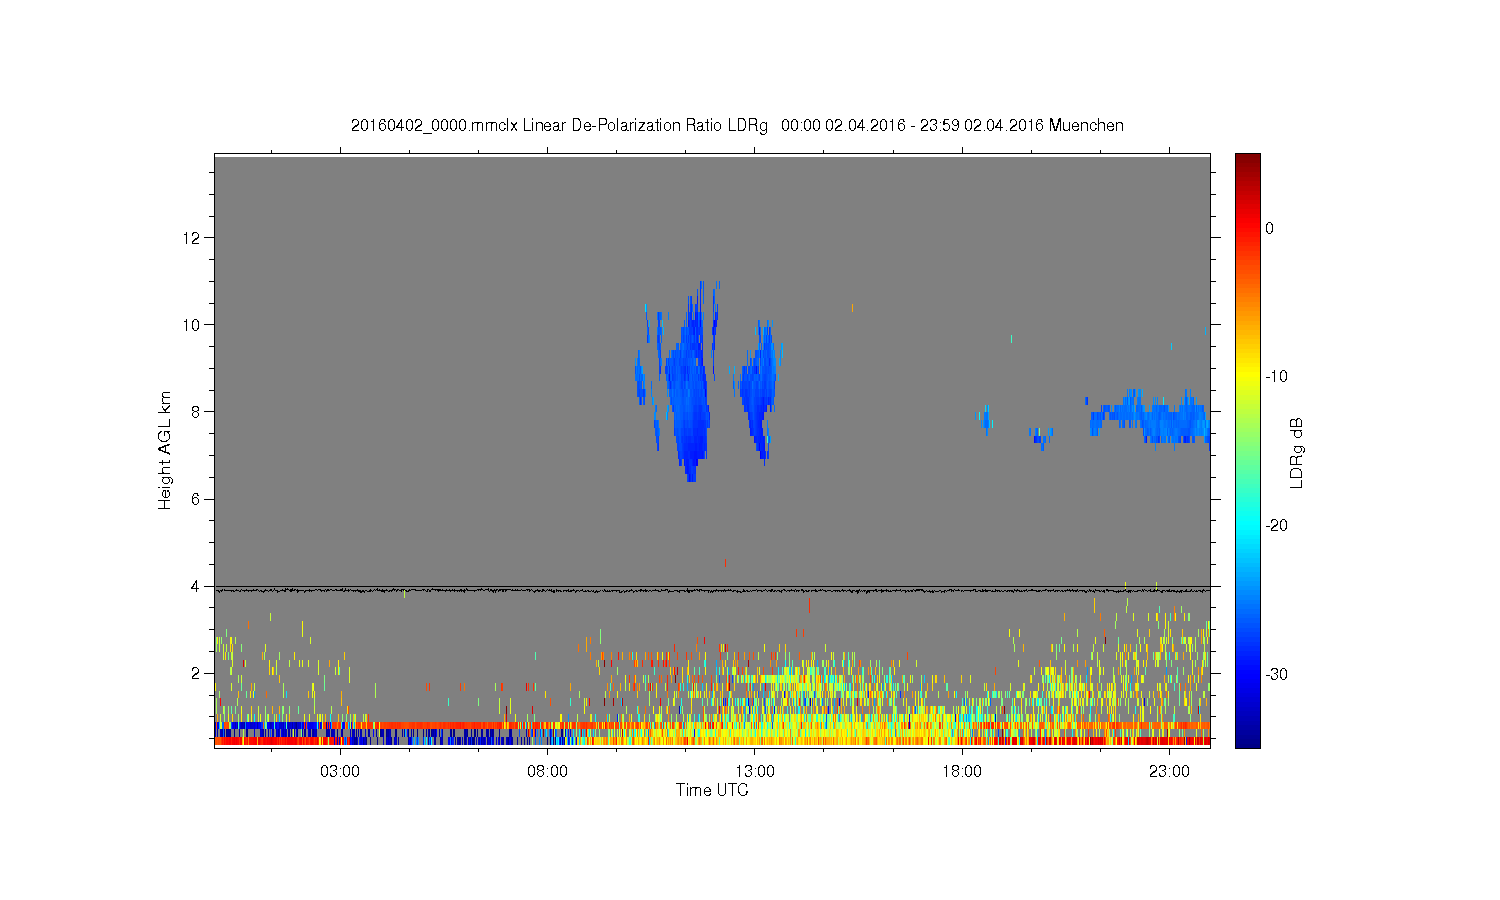Viewport: 1500px width, 900px height.
Task: Click the height tick label 4
Action: click(x=197, y=586)
